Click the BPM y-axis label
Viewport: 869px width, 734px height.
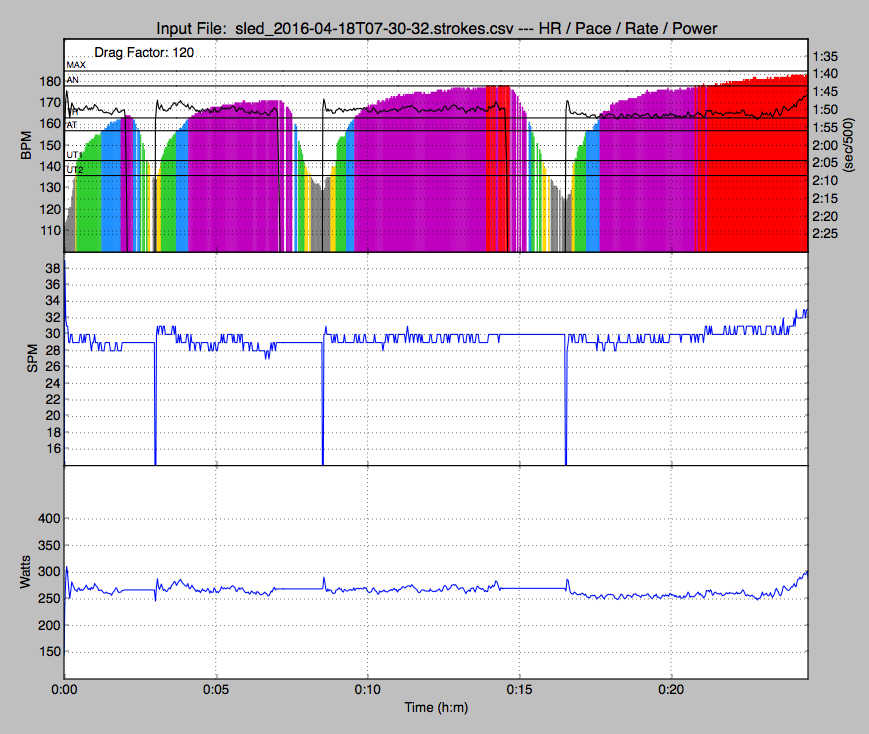[x=26, y=146]
